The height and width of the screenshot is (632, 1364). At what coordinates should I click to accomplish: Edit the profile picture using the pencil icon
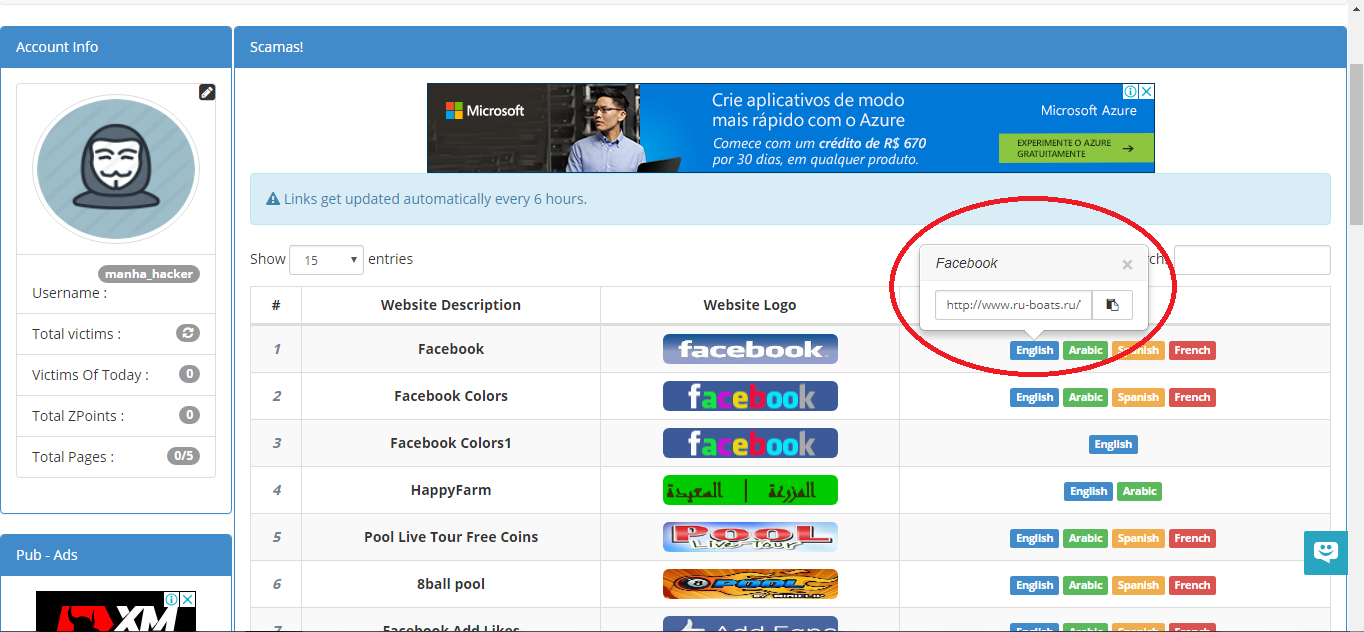(x=207, y=92)
